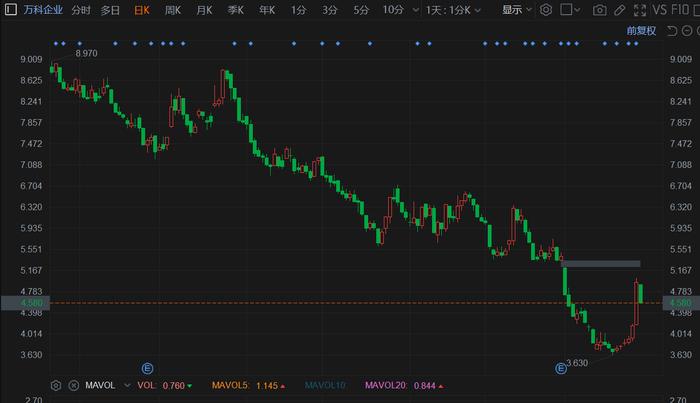This screenshot has width=700, height=403.
Task: Select the pencil drawing tool
Action: click(619, 10)
